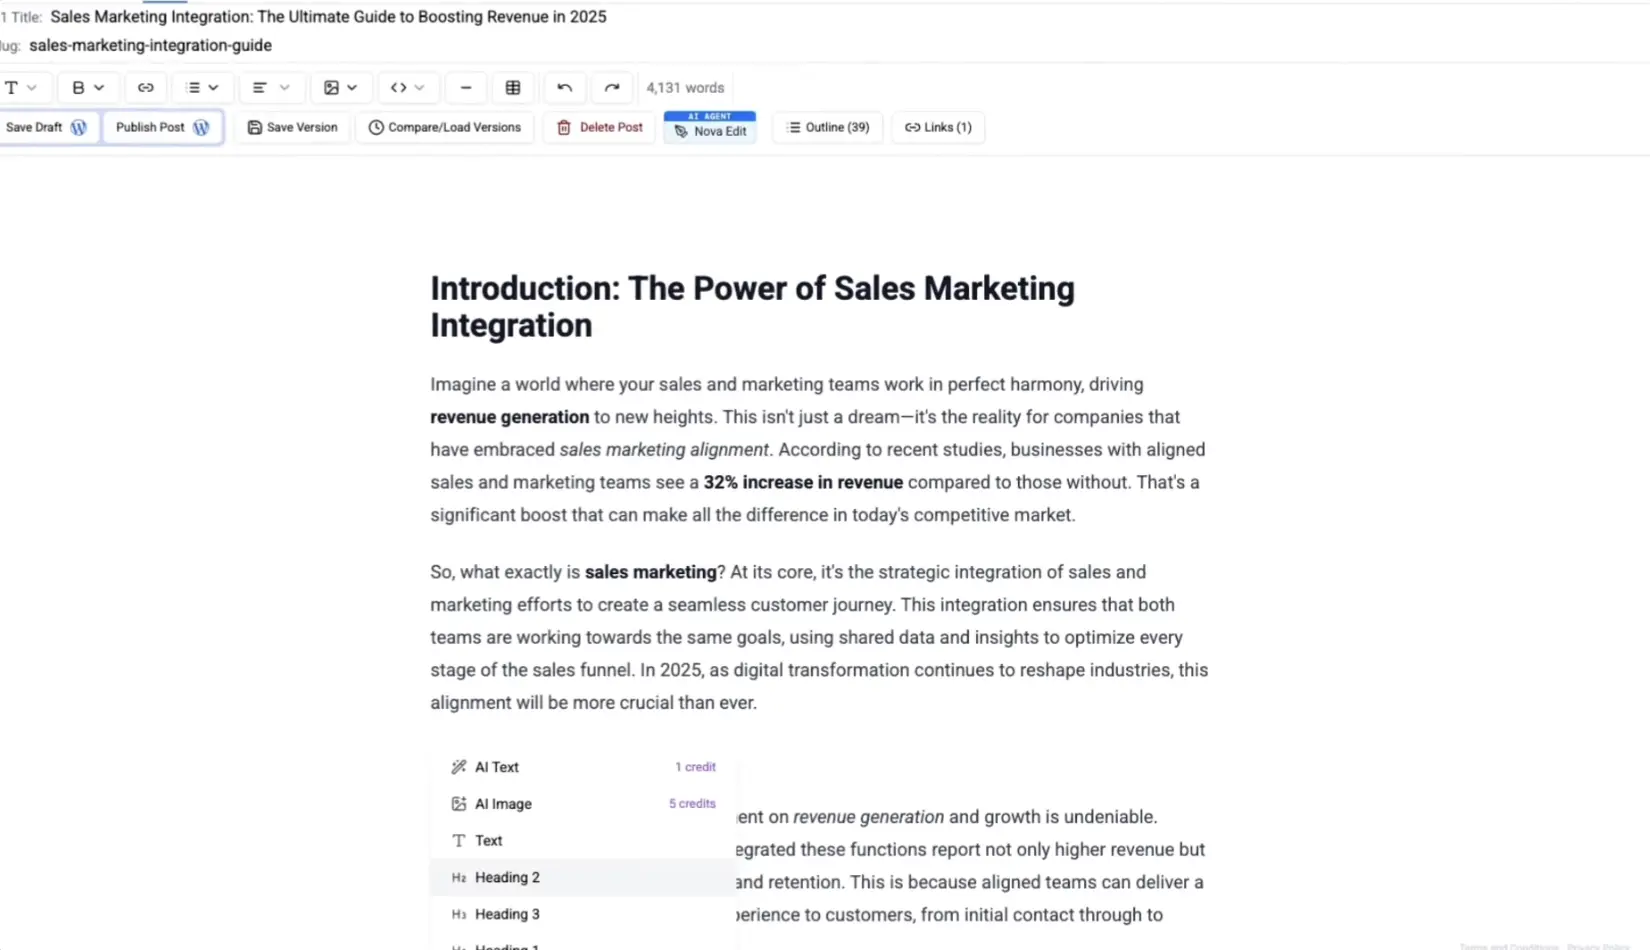
Task: Choose AI Image from block menu
Action: pos(584,804)
